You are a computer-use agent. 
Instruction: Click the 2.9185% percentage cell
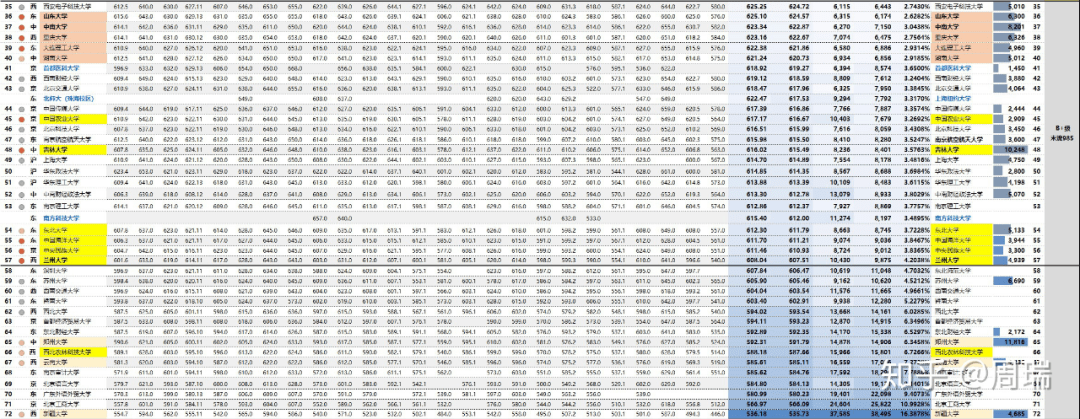913,59
